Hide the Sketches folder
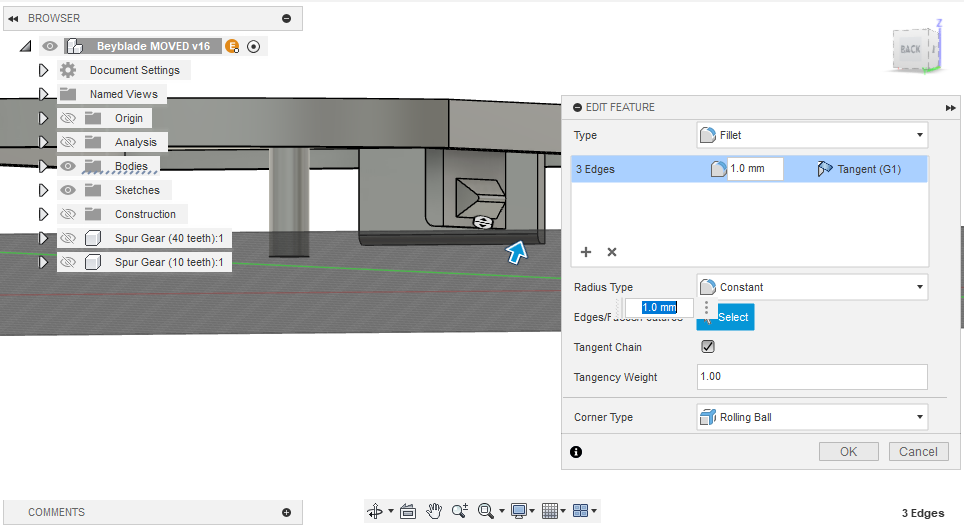The image size is (964, 527). [68, 190]
